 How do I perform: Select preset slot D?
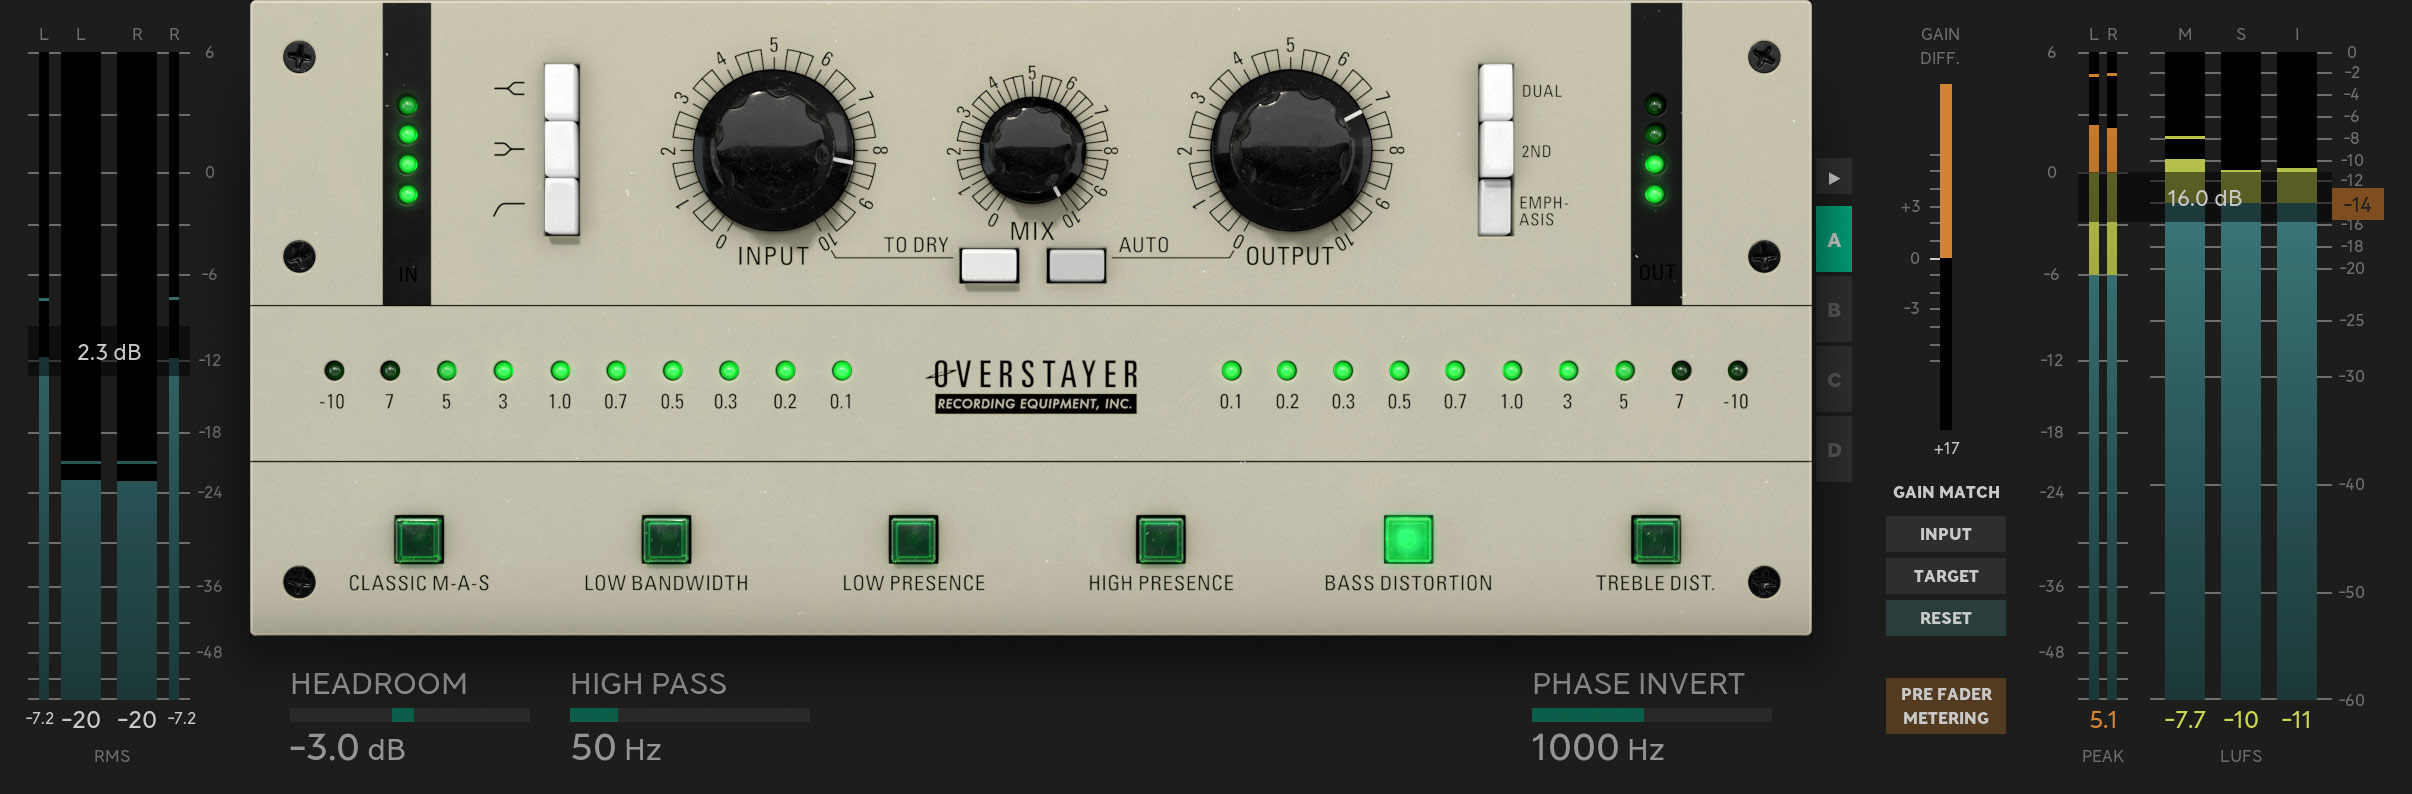click(1833, 450)
